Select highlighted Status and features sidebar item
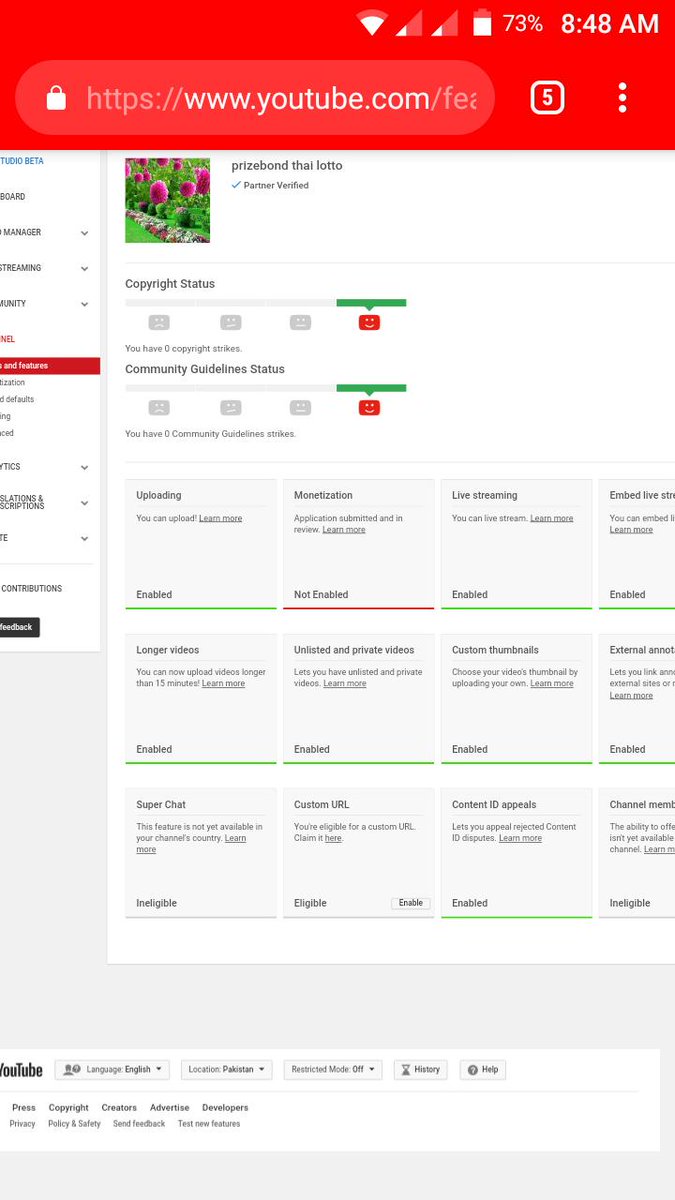Screen dimensions: 675x1200 point(50,366)
